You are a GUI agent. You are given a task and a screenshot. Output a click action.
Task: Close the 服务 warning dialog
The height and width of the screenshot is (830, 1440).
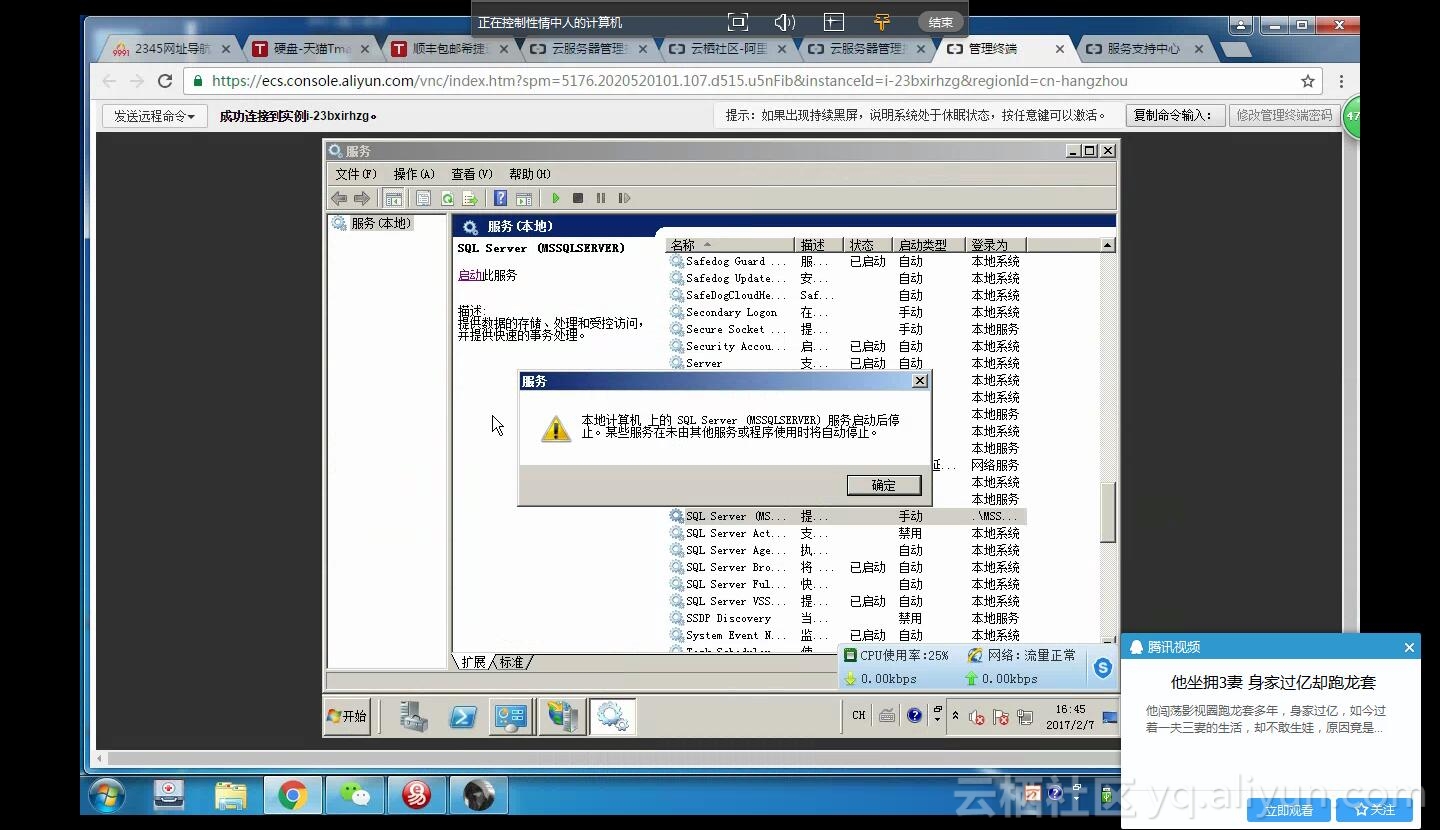920,381
